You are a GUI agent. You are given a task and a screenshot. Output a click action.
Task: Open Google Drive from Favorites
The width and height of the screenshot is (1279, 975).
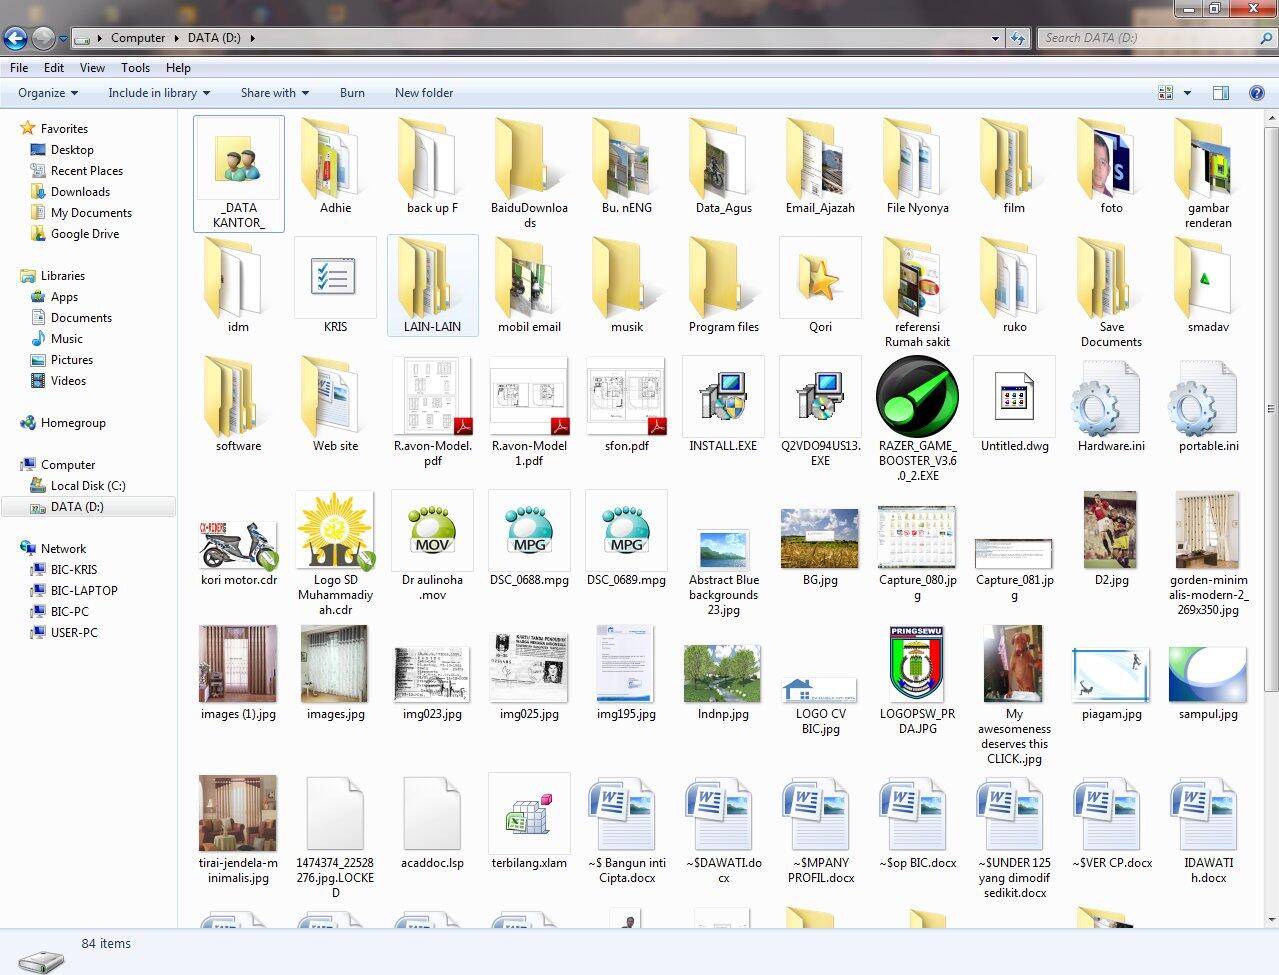[85, 233]
